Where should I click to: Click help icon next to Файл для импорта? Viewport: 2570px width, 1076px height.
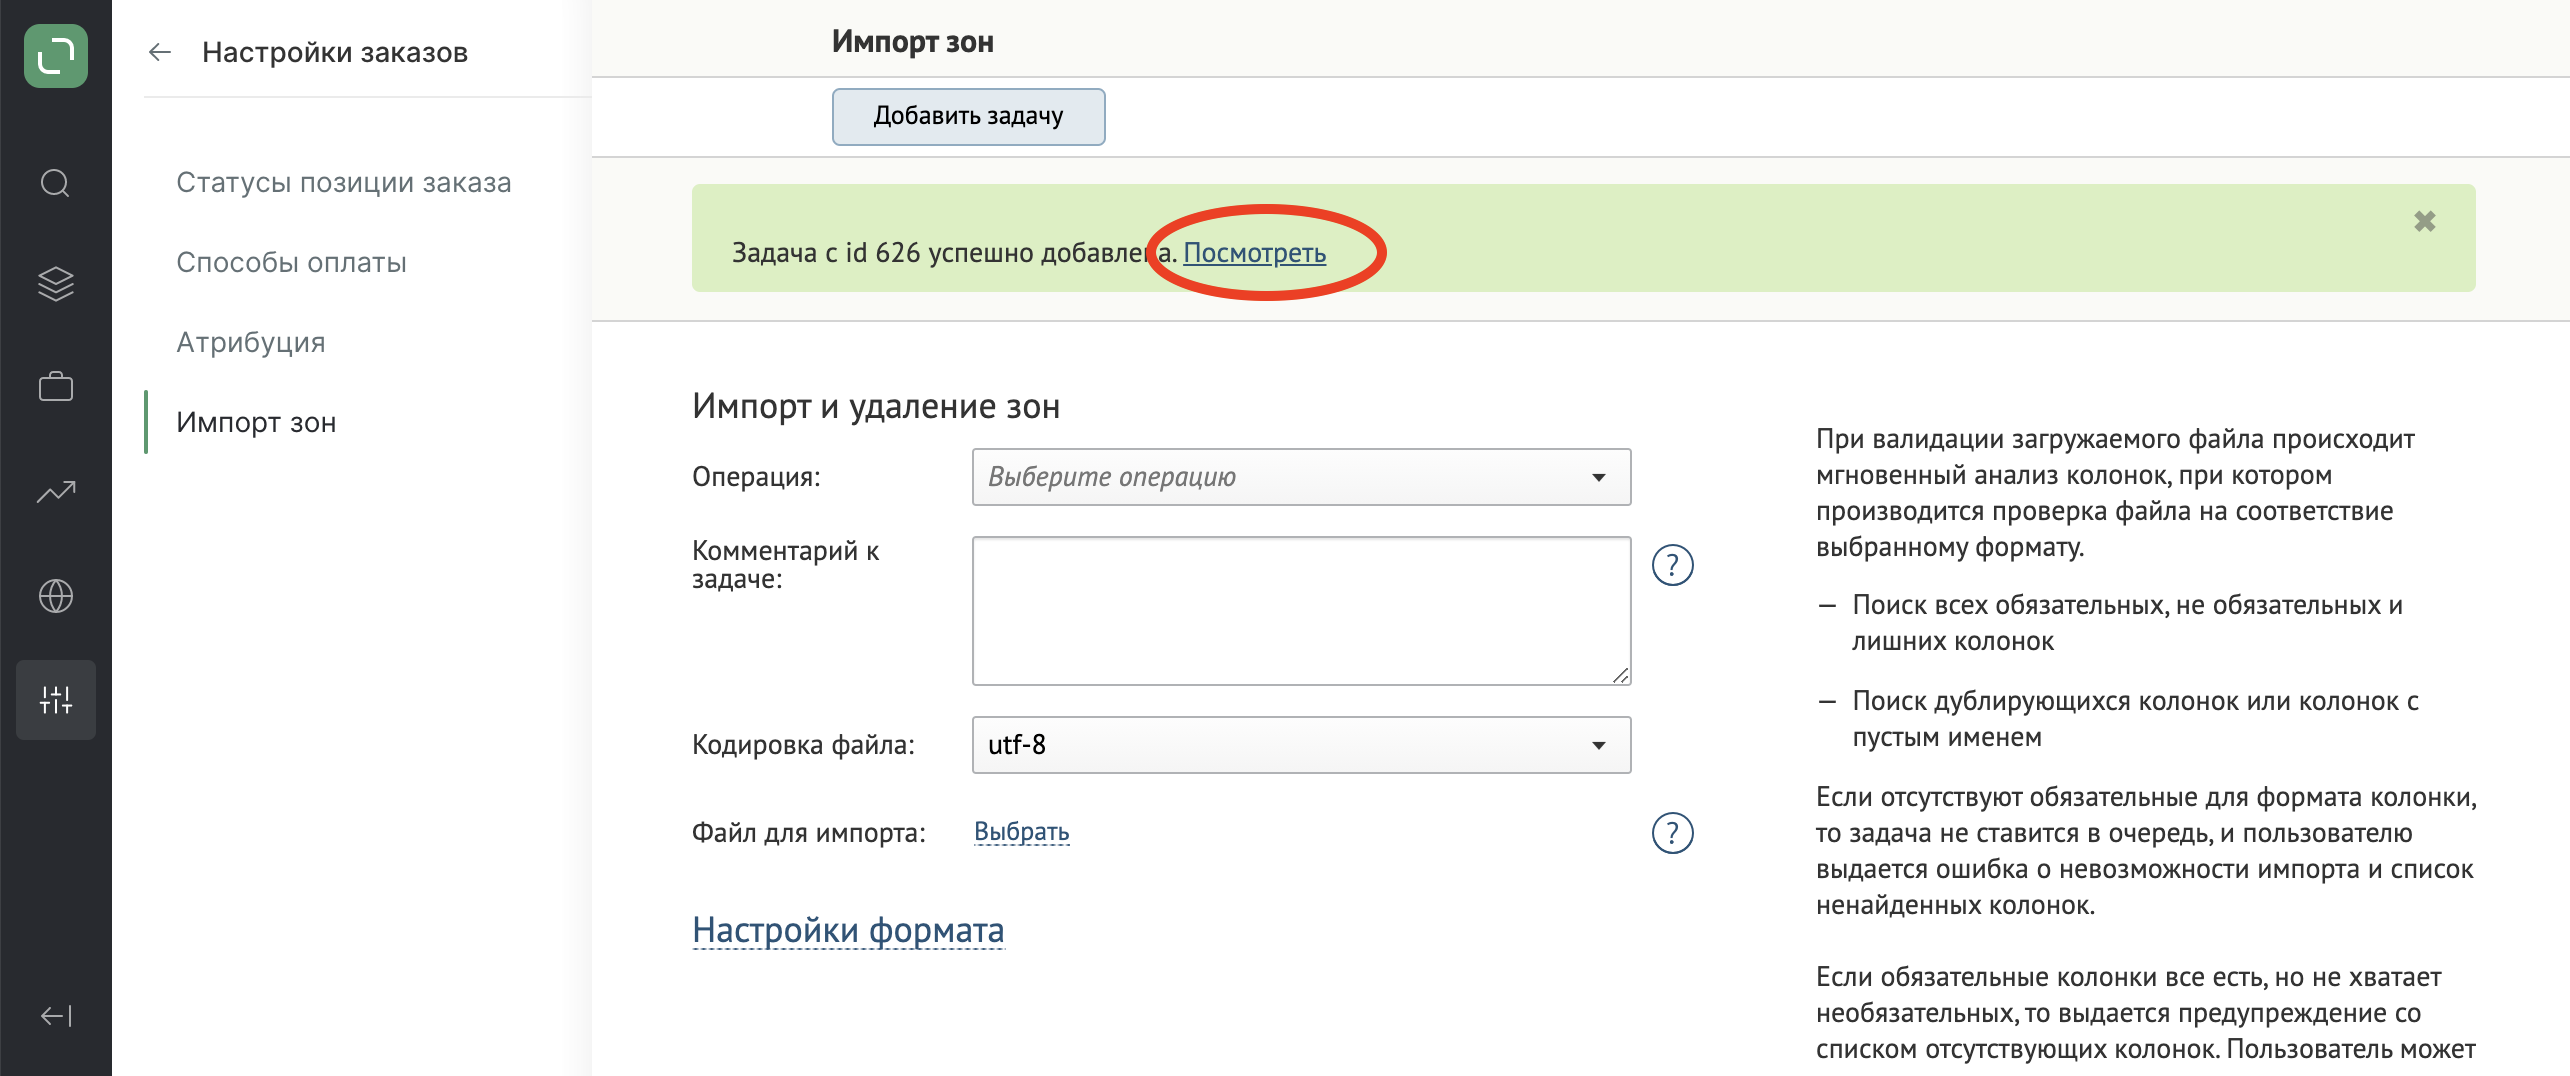click(1673, 833)
